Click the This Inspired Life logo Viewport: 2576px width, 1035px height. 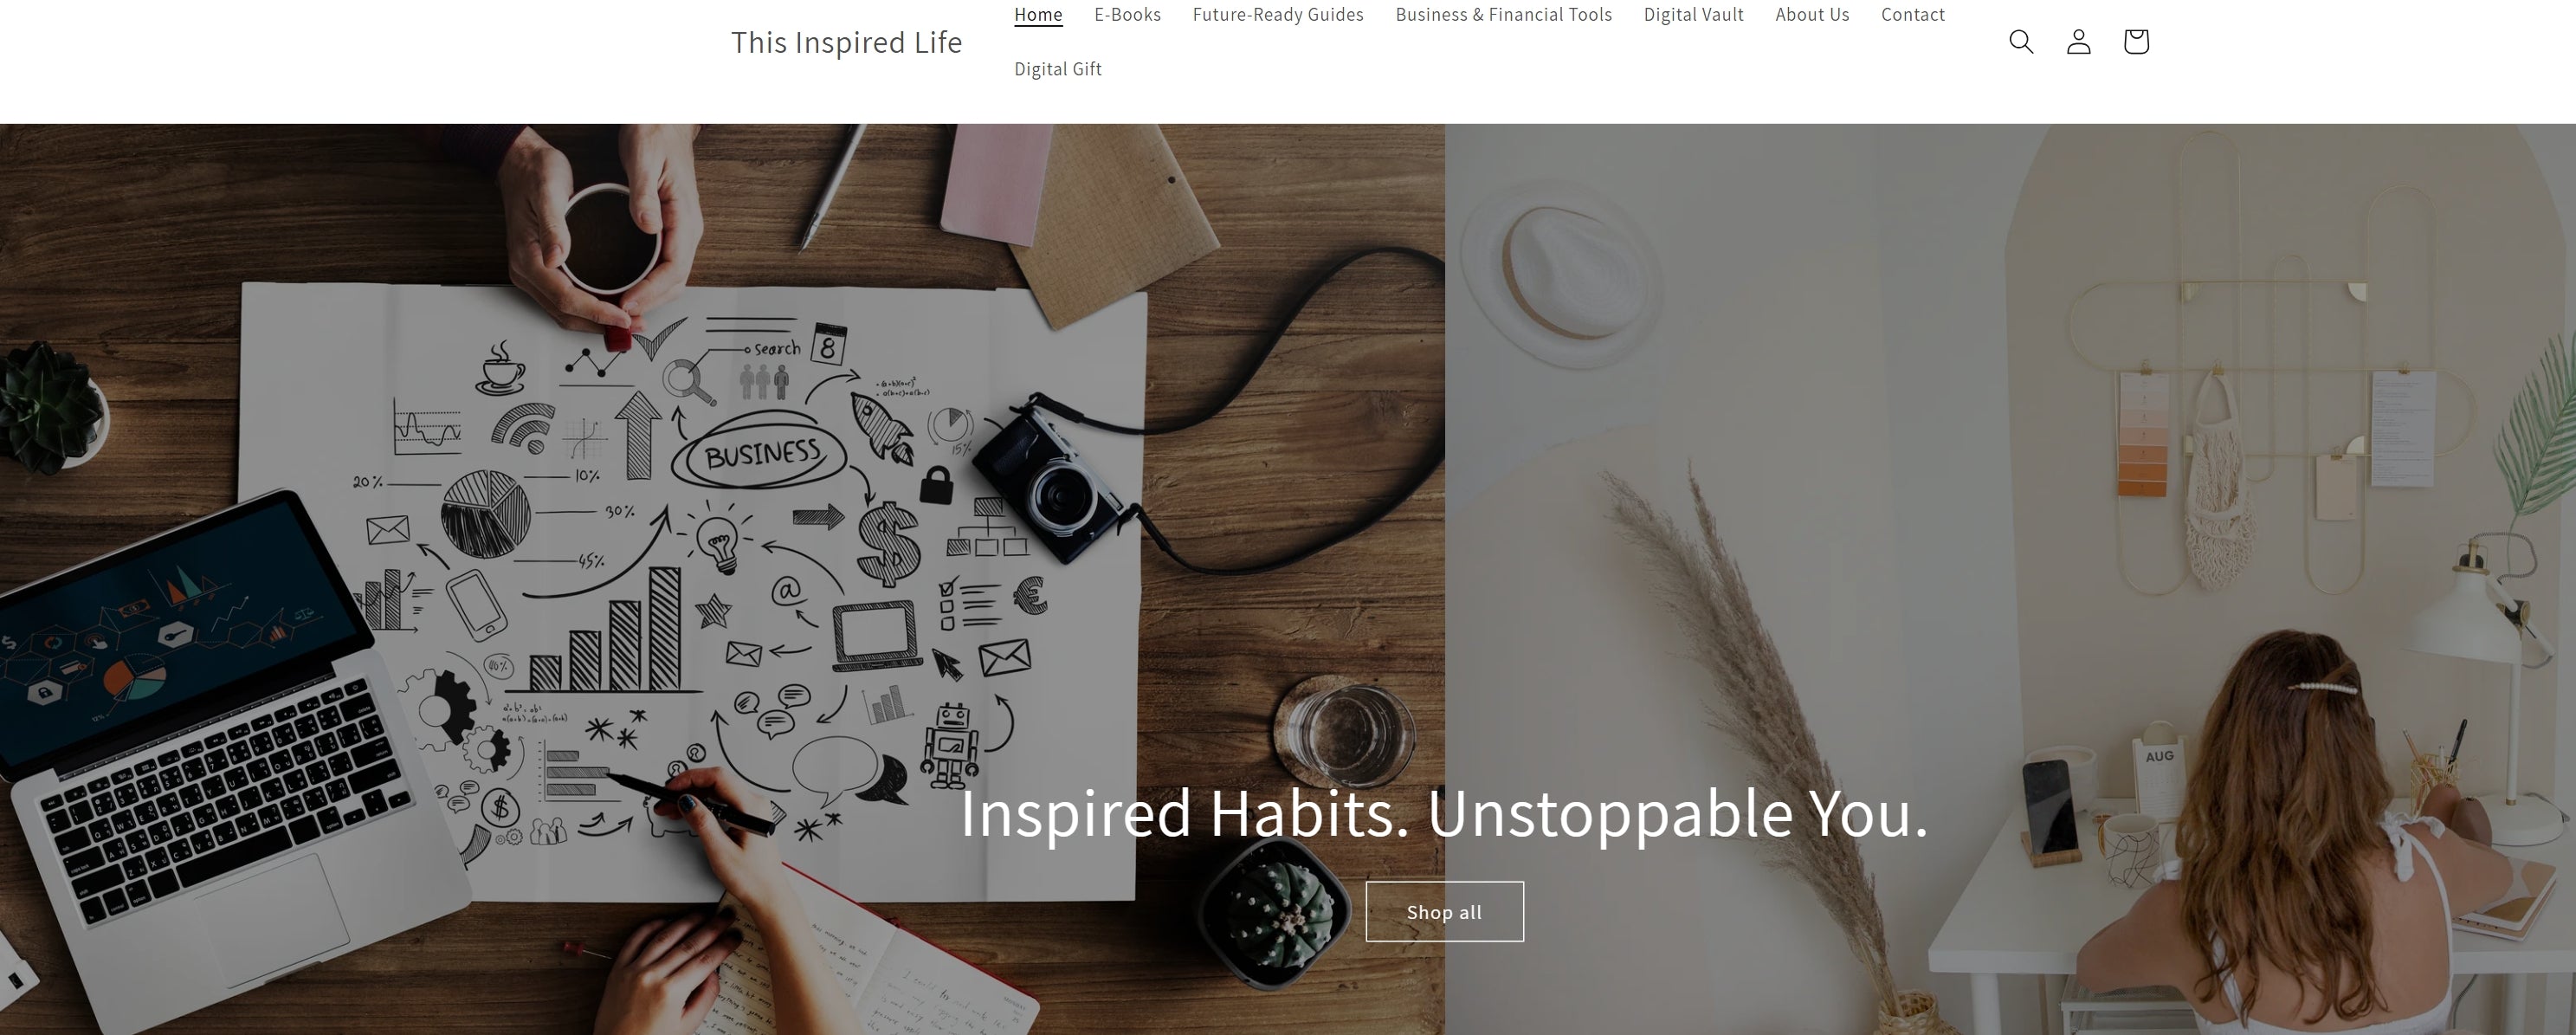coord(846,42)
